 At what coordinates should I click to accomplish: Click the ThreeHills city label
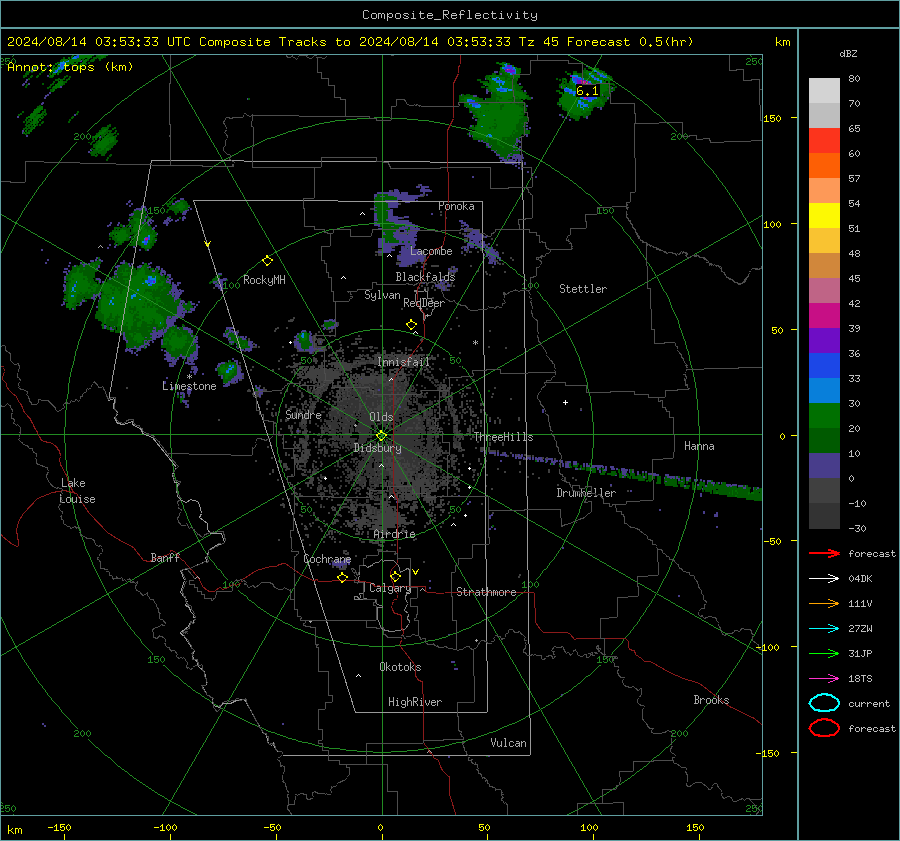point(503,437)
